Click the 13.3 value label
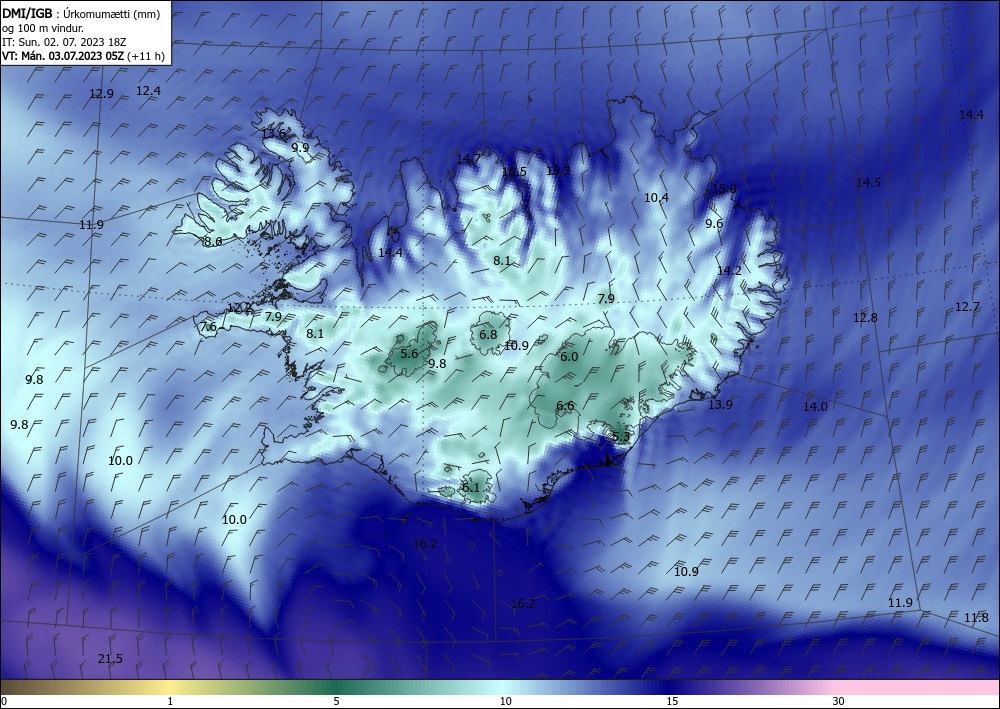 (x=559, y=170)
